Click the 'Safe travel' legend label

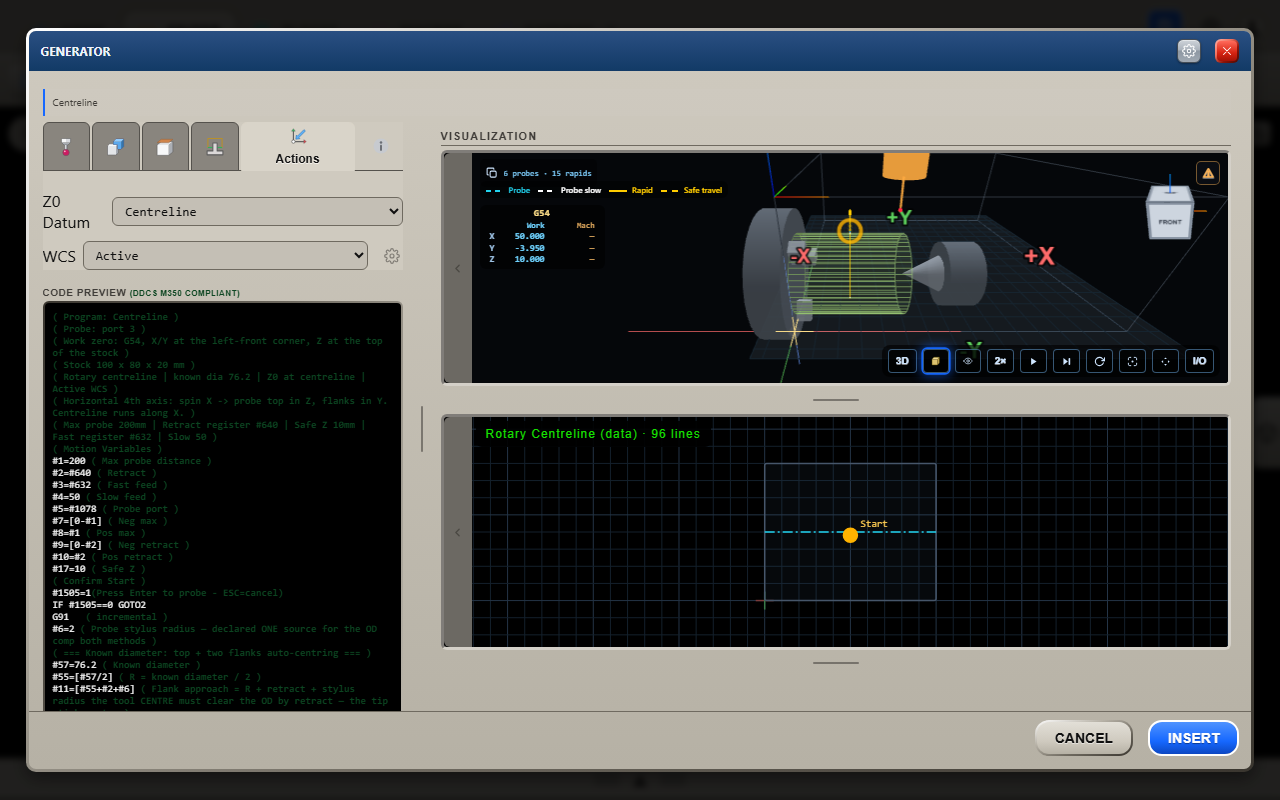tap(703, 190)
